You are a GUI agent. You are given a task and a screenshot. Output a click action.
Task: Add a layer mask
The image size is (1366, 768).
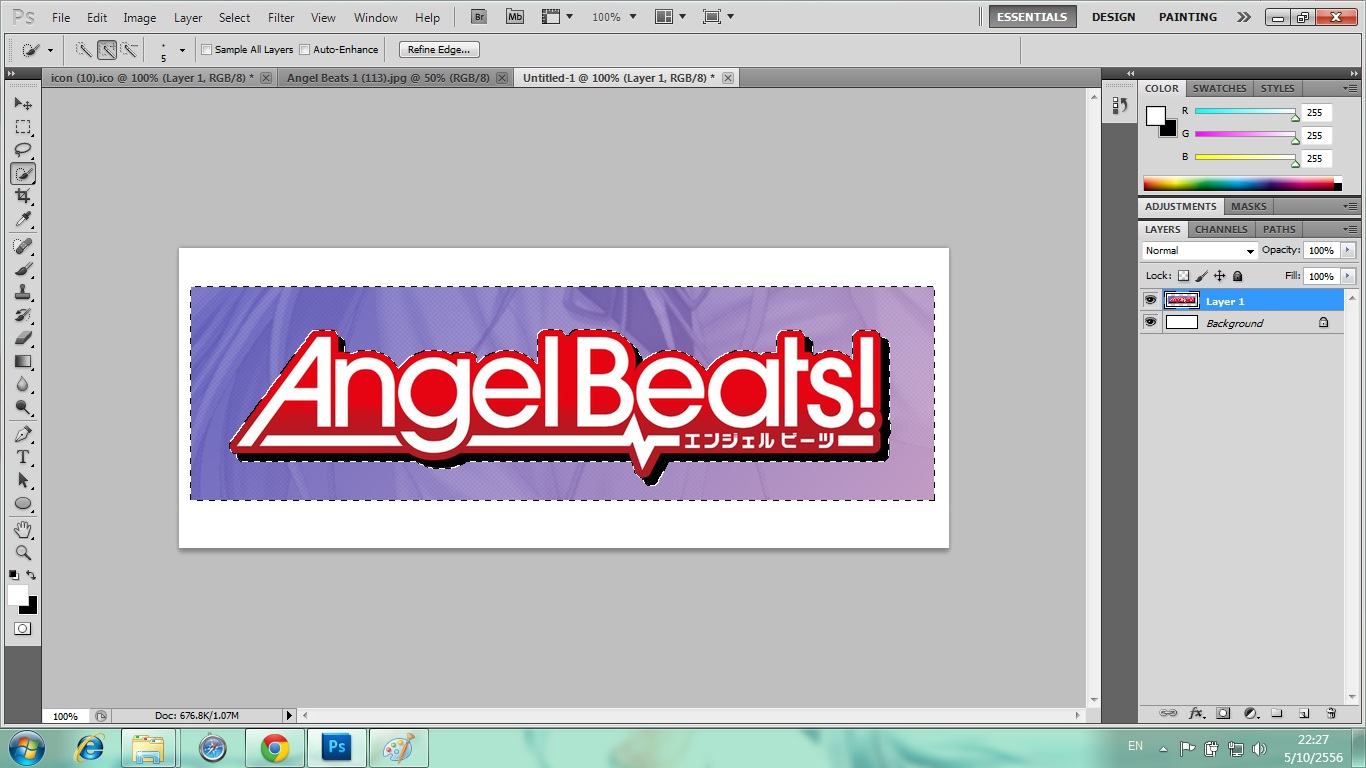click(1223, 713)
